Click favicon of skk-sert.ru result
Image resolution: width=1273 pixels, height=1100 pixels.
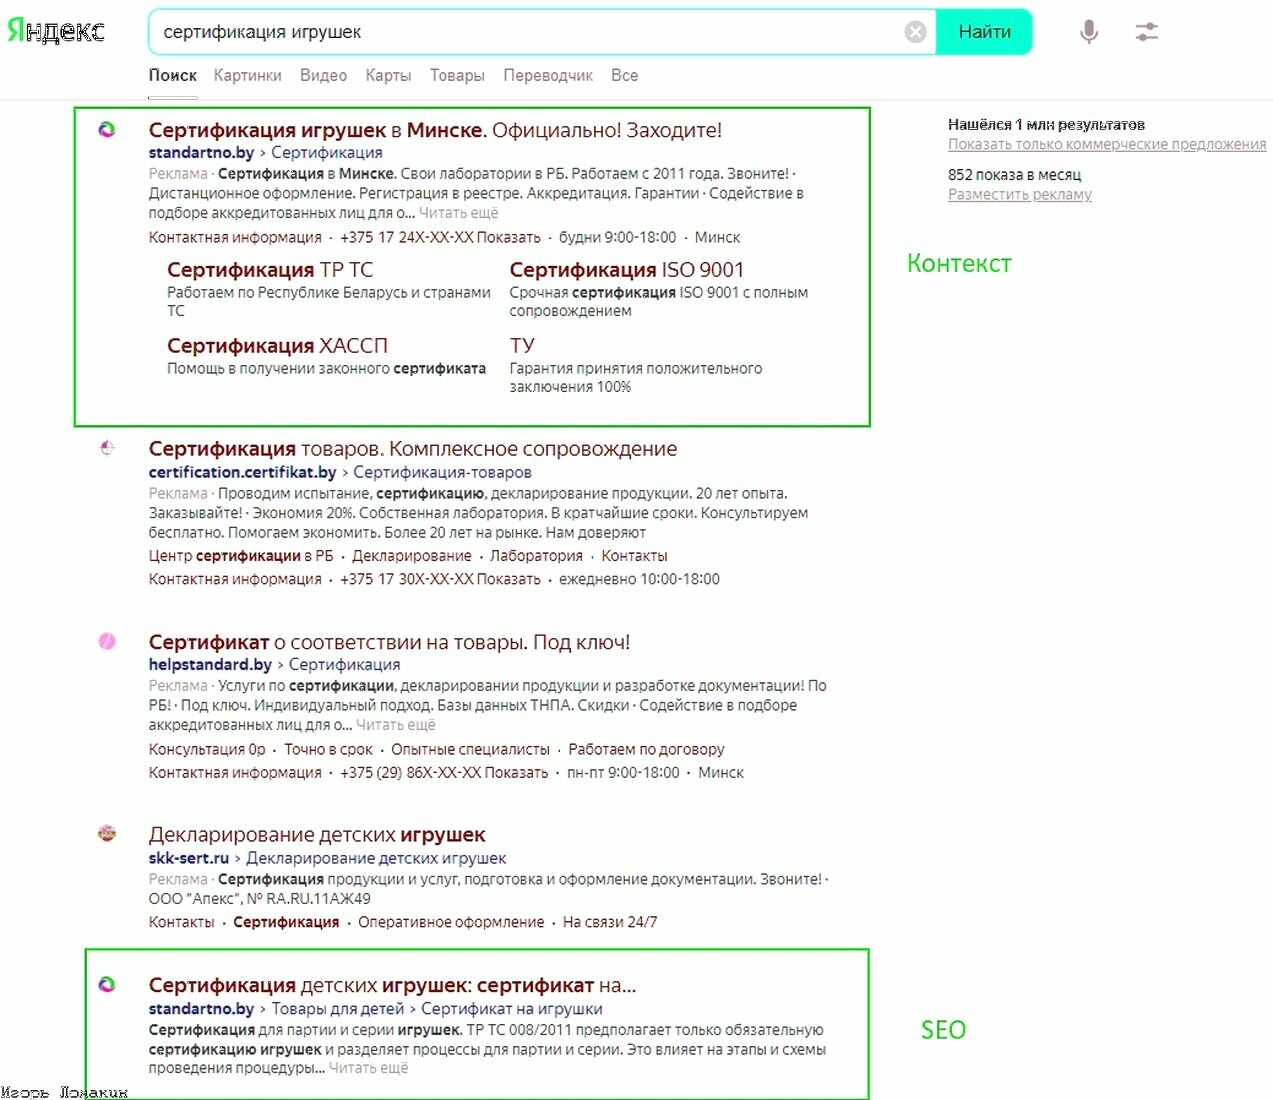[107, 834]
